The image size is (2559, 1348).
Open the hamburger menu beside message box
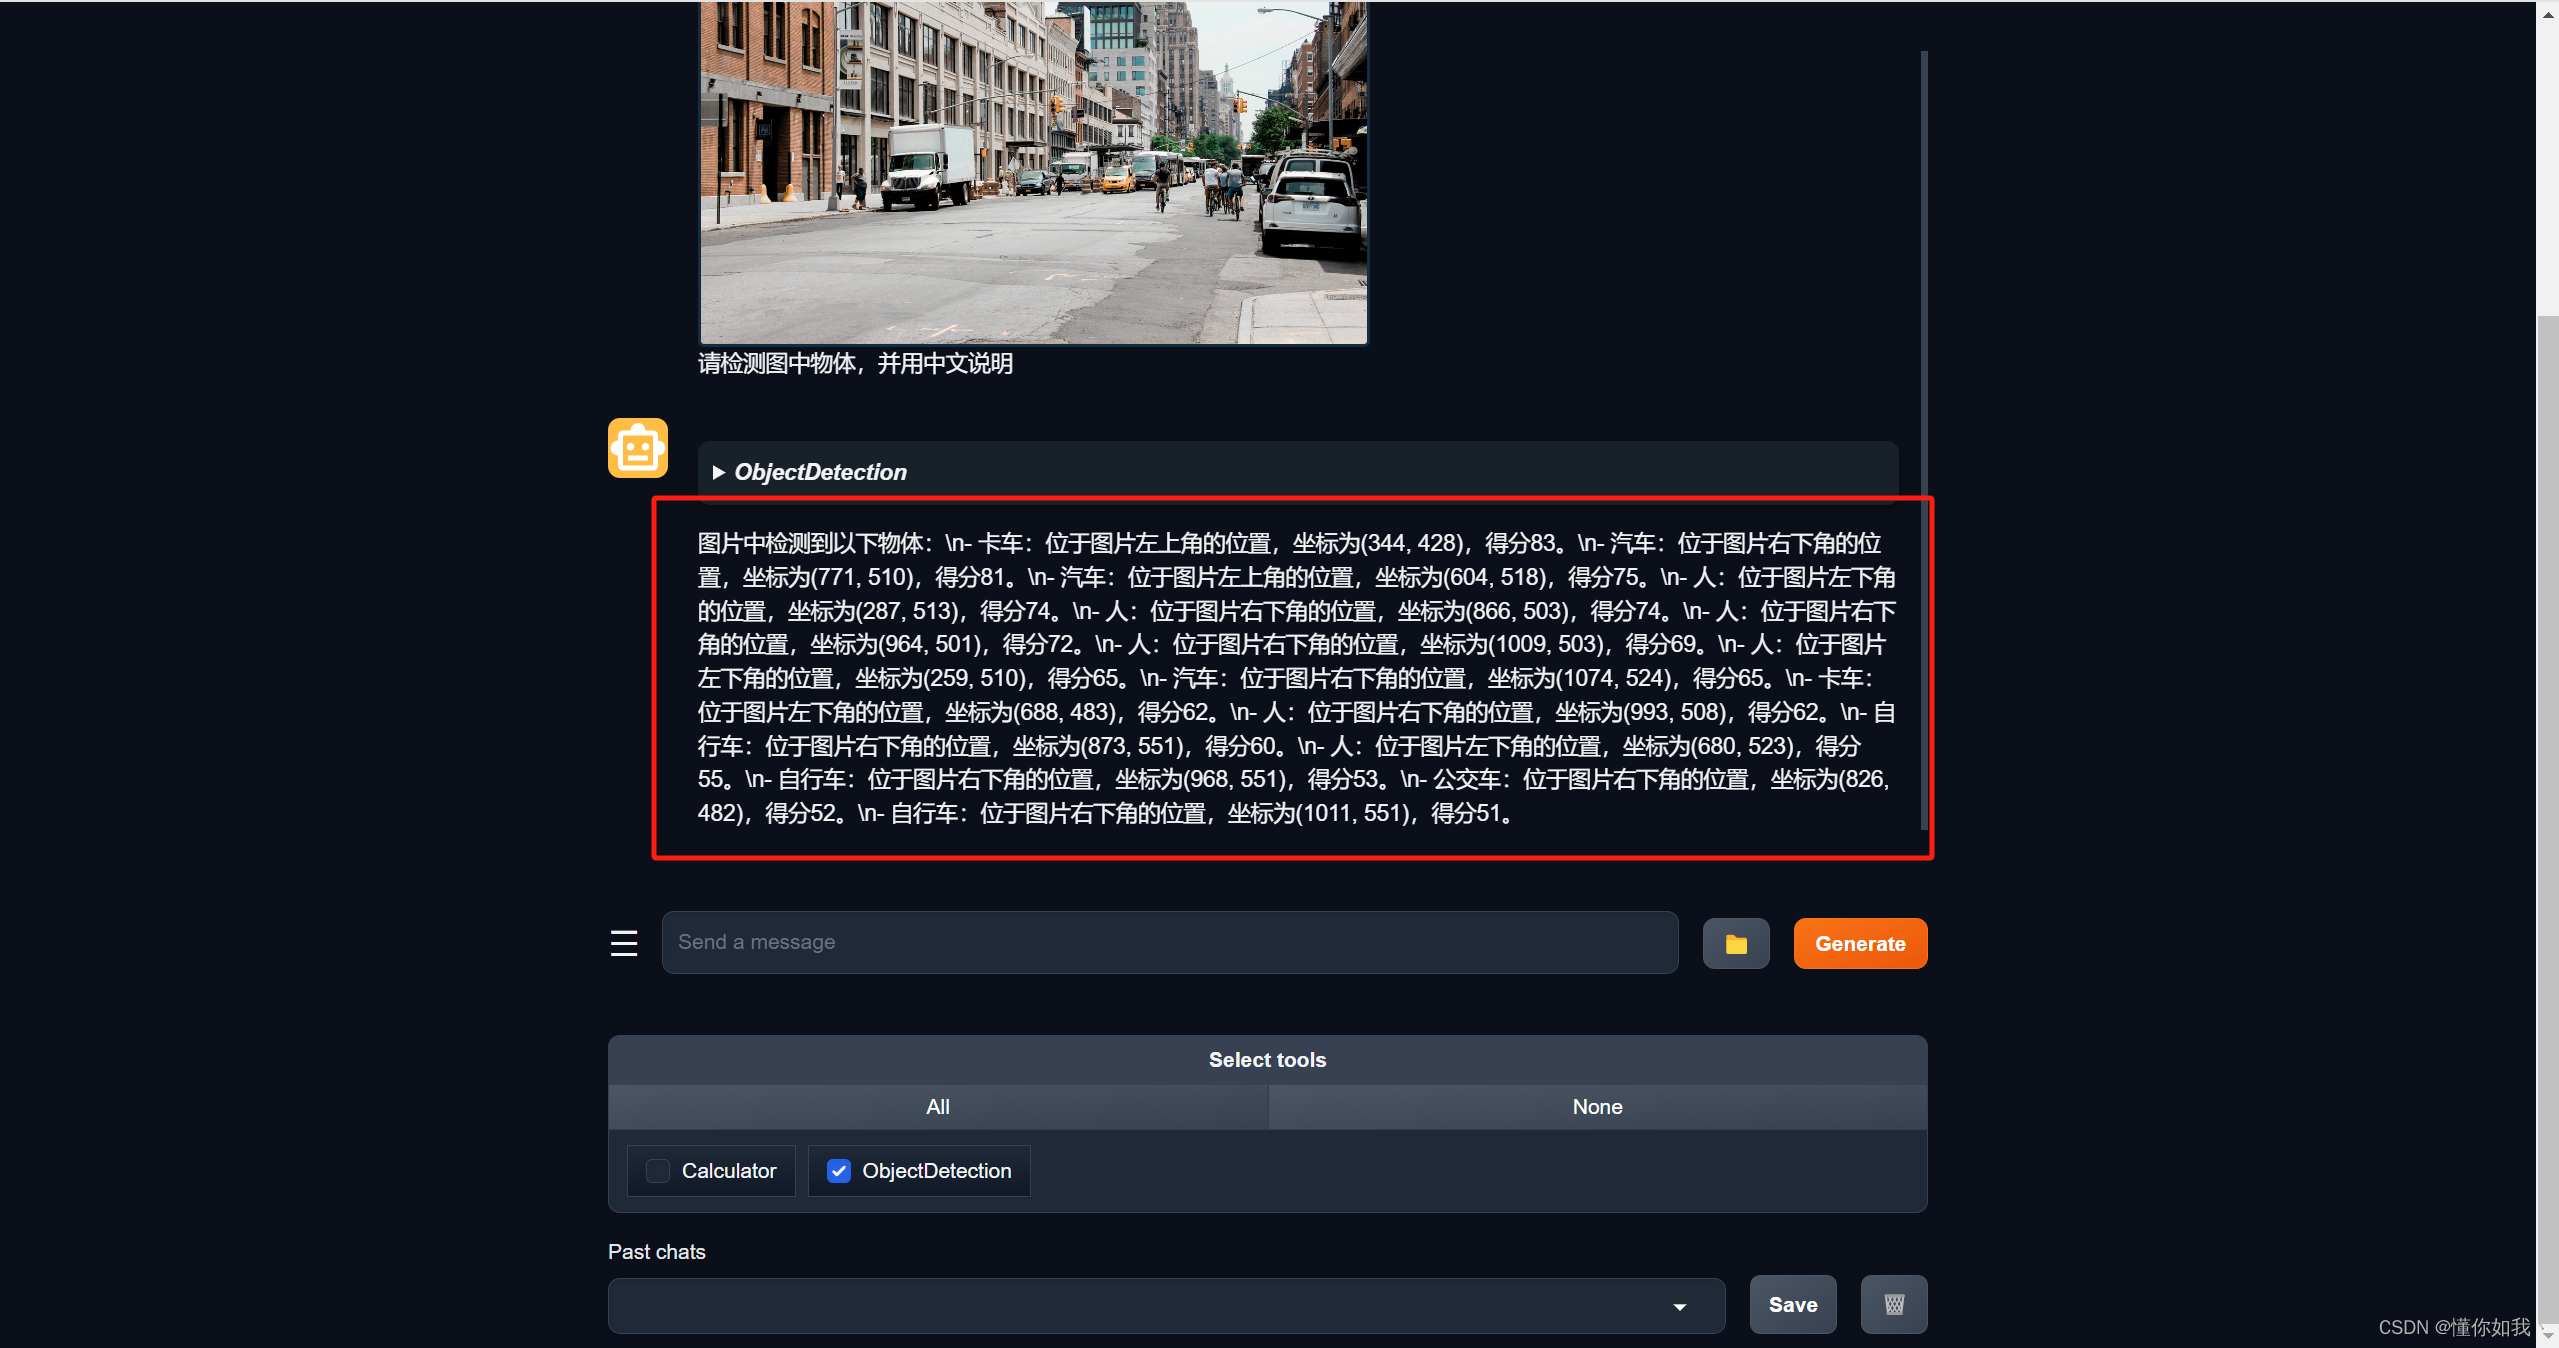(624, 943)
